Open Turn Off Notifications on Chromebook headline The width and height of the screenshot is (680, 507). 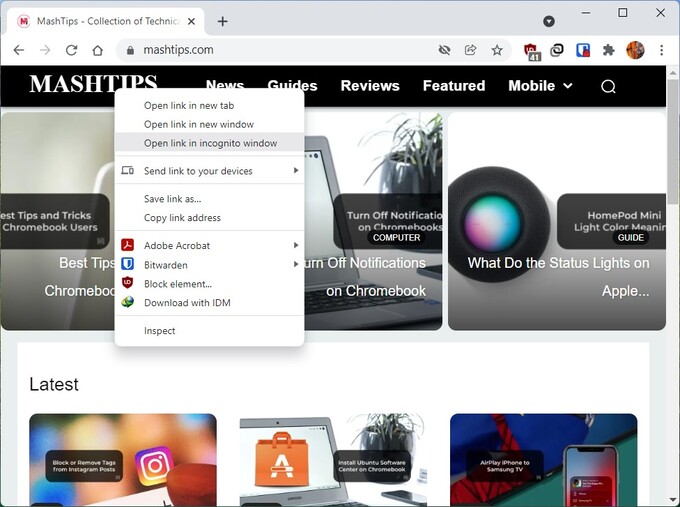point(363,277)
